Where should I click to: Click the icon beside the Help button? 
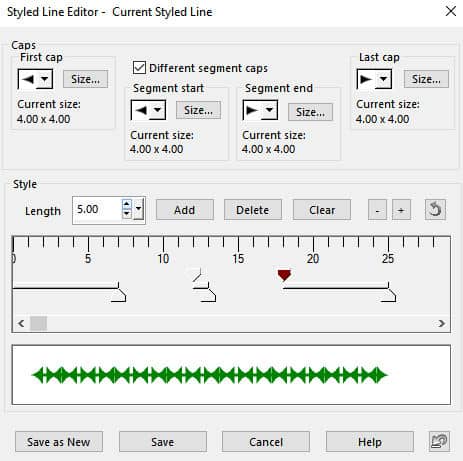point(440,442)
